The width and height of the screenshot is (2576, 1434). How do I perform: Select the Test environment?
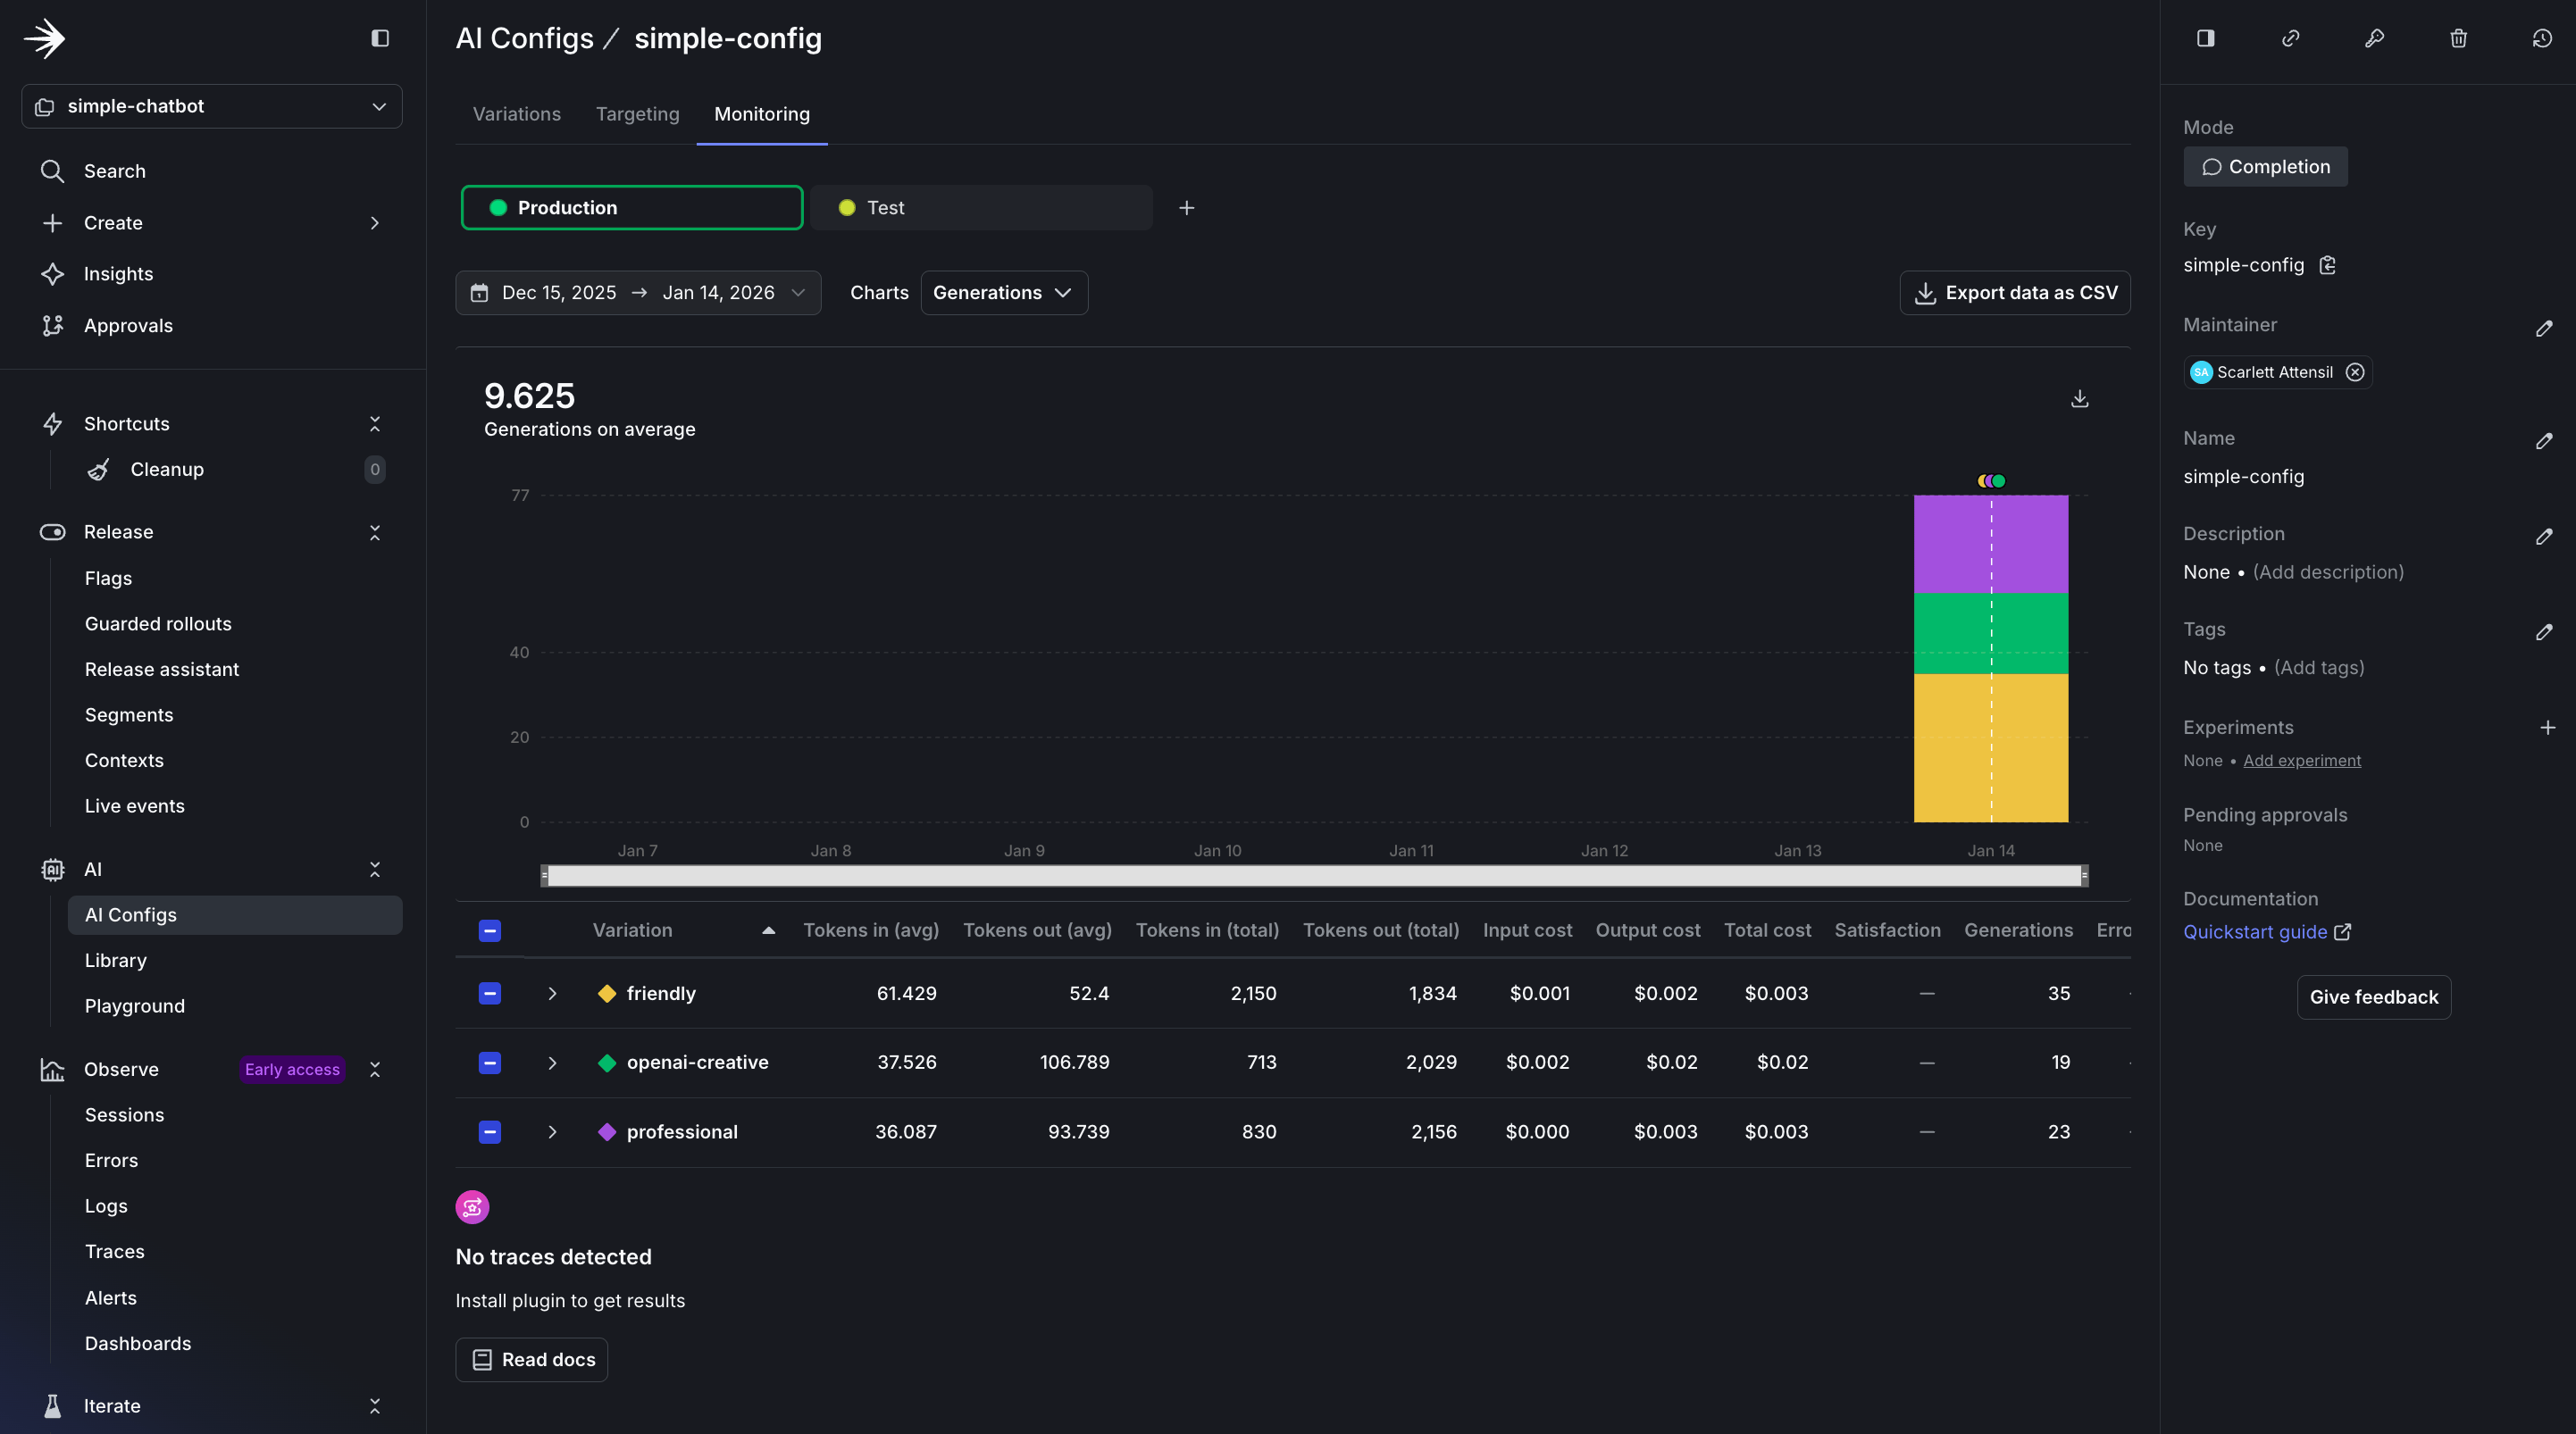click(981, 208)
